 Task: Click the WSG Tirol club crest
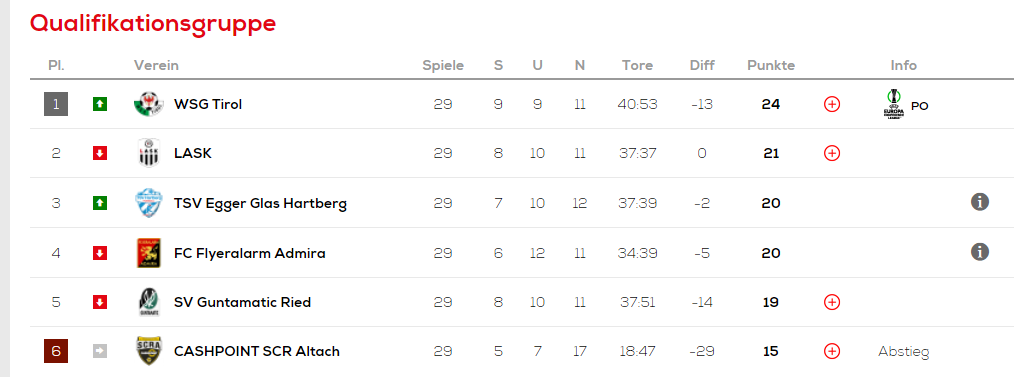coord(149,104)
